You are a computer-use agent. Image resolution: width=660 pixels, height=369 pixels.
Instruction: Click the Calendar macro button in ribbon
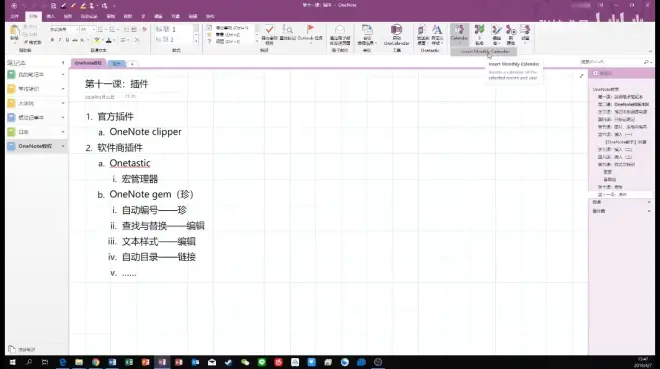tap(459, 34)
